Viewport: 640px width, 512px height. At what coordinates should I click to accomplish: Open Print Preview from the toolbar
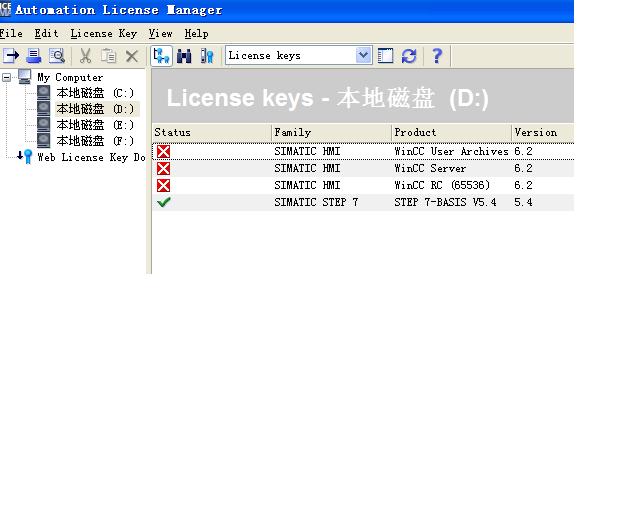[56, 56]
